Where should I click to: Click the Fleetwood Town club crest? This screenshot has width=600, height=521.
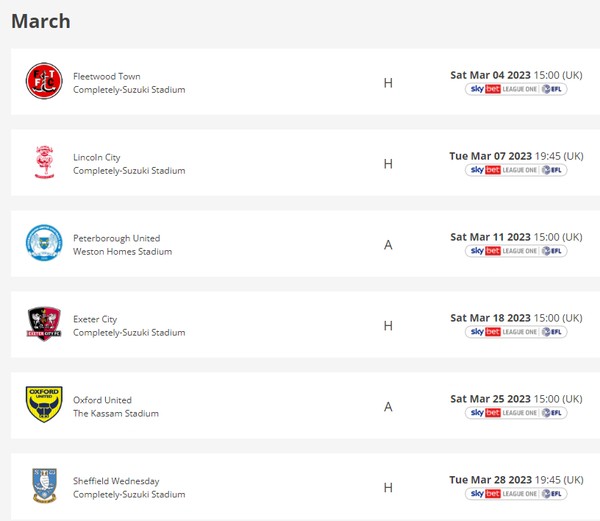[44, 82]
